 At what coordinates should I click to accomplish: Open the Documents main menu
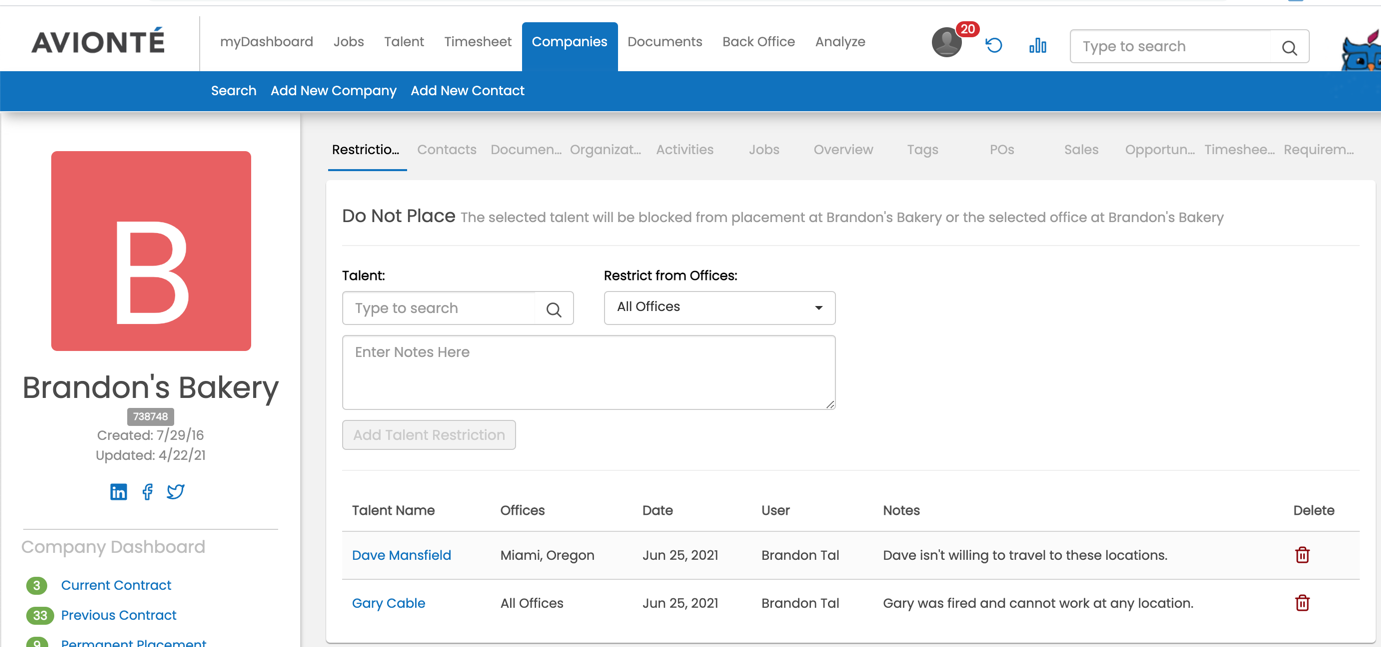tap(665, 42)
